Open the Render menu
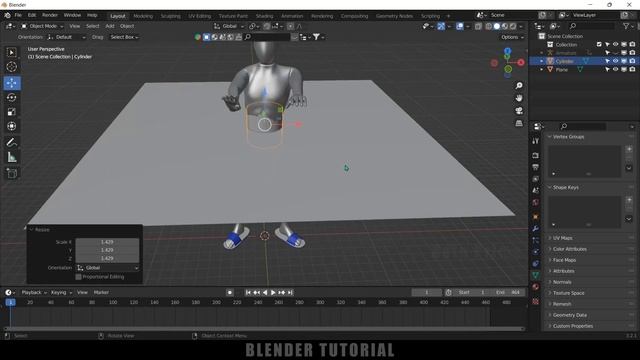This screenshot has width=640, height=360. tap(50, 15)
